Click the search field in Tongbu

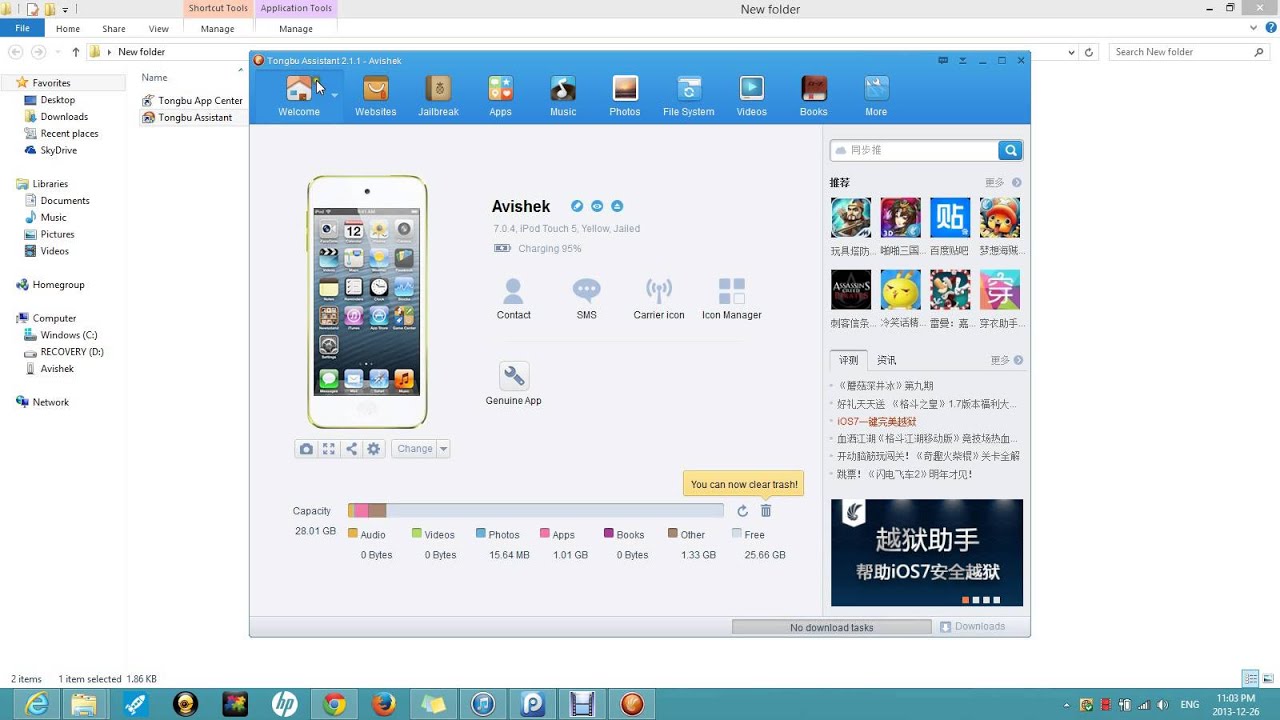pyautogui.click(x=914, y=150)
